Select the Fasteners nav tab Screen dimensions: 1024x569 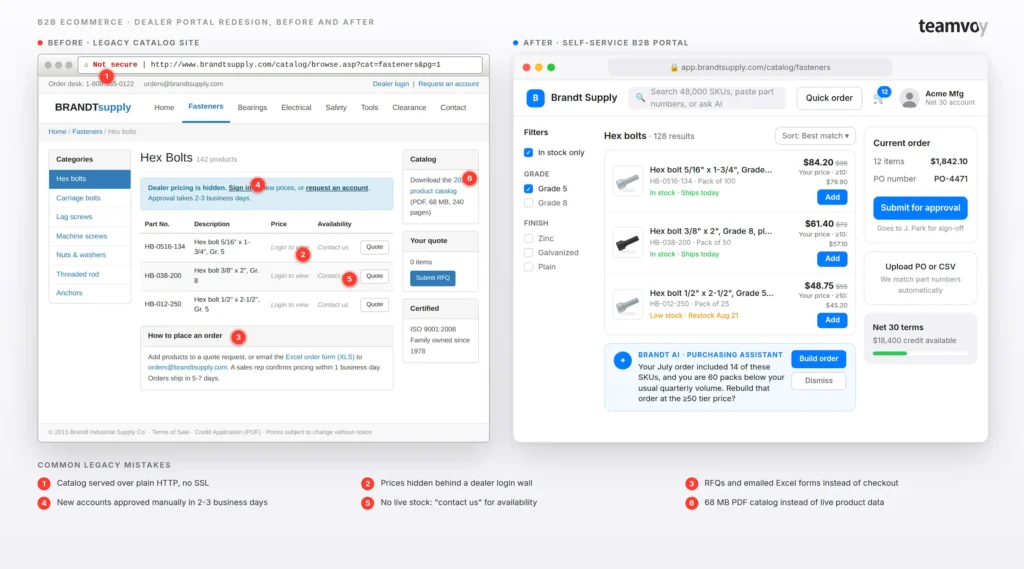coord(206,106)
